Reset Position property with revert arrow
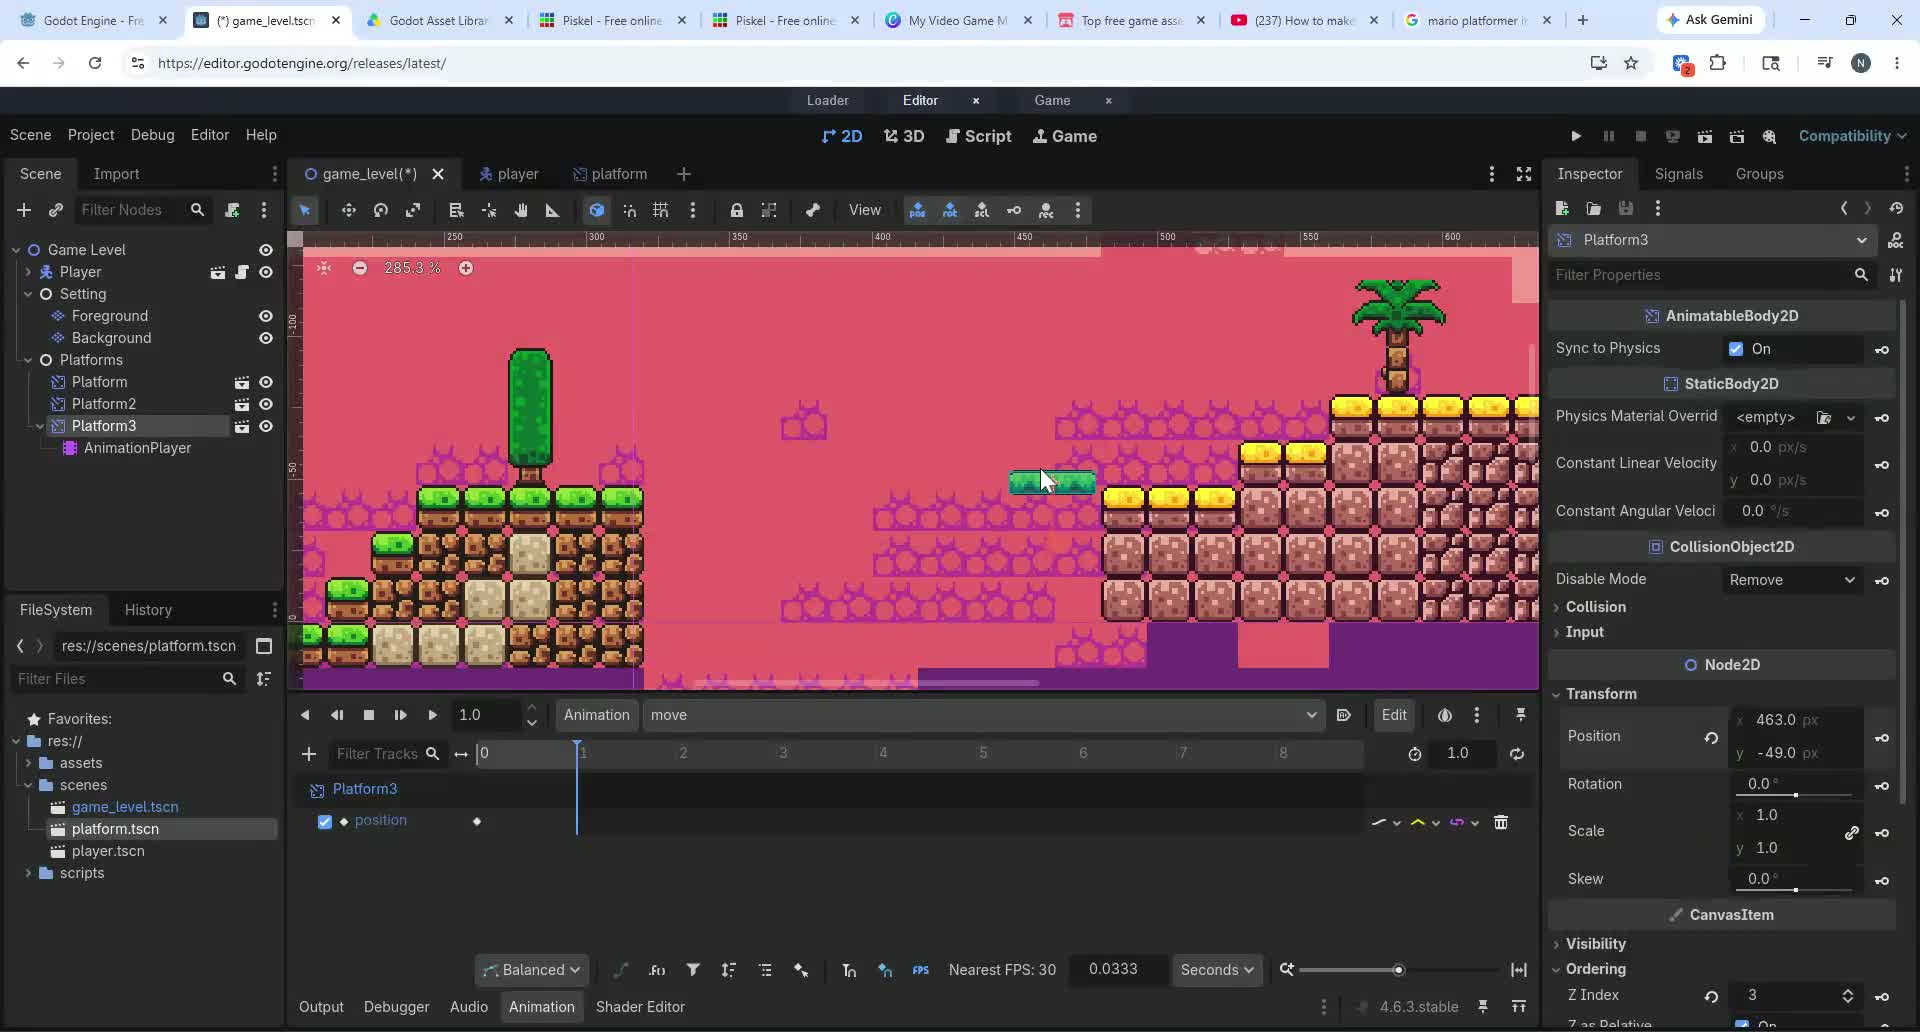 tap(1711, 737)
